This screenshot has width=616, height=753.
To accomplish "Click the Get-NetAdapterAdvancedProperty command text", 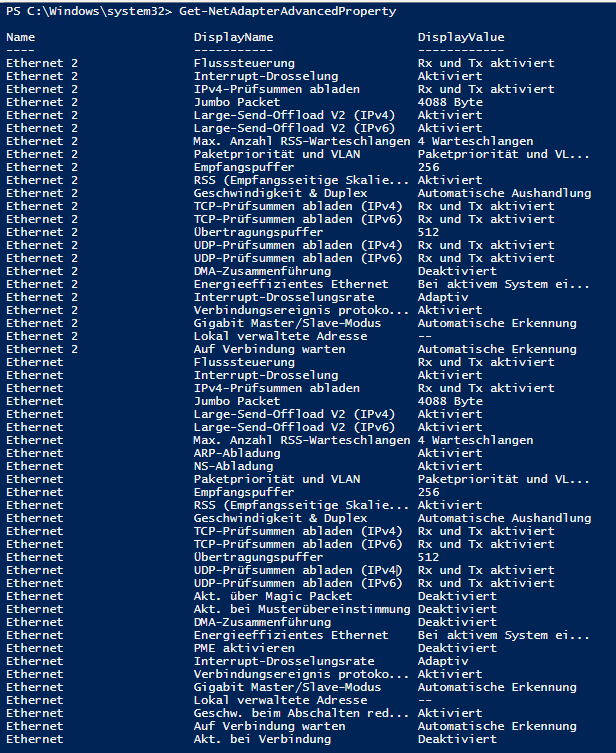I will coord(288,11).
